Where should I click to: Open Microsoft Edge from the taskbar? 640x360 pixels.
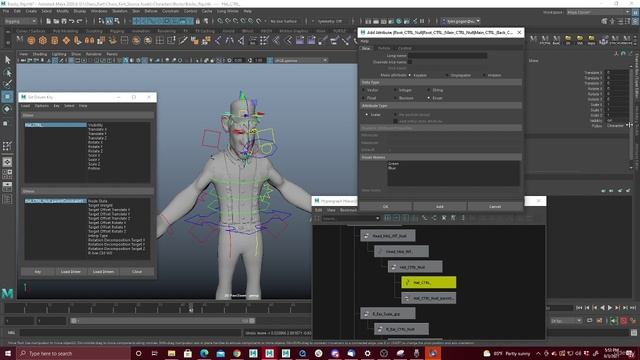click(204, 353)
